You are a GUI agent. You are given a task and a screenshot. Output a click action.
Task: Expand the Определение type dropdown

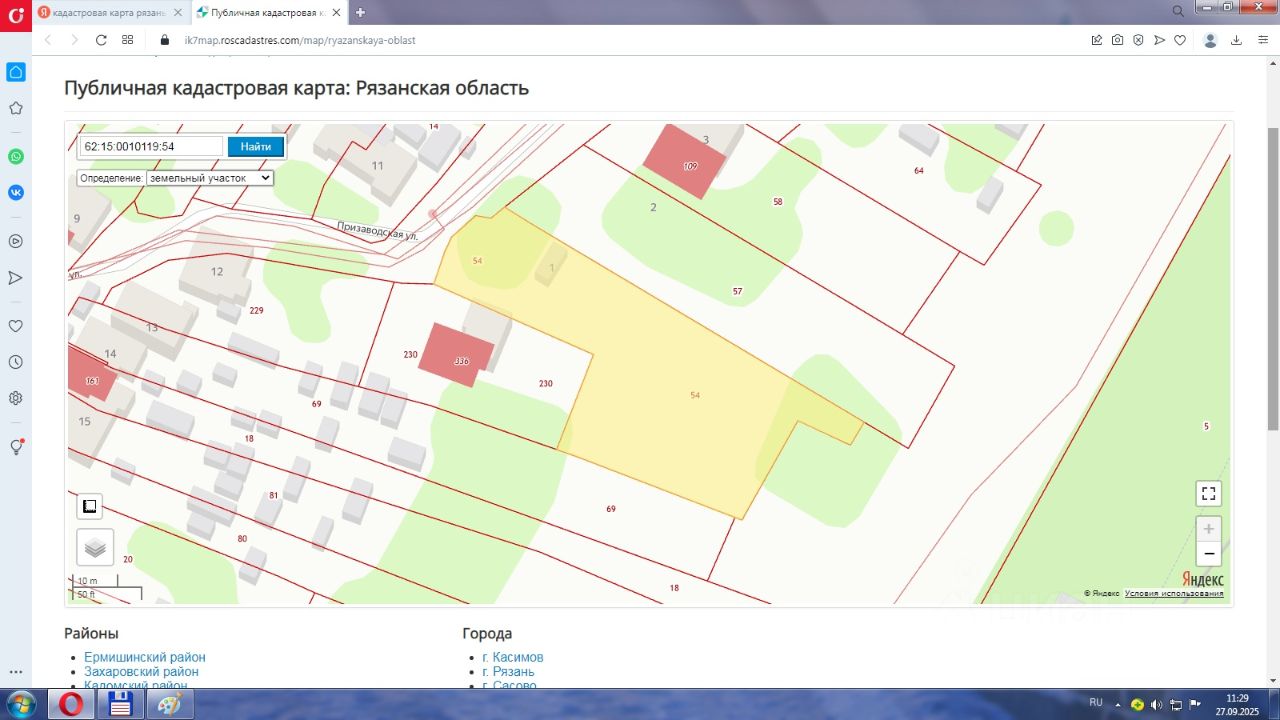[x=209, y=178]
